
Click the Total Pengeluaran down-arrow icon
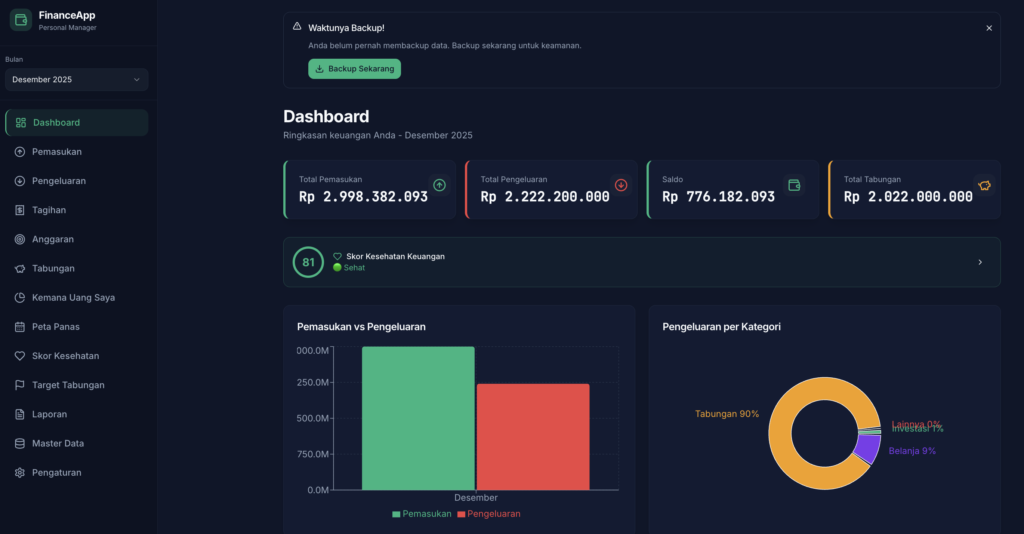[621, 185]
